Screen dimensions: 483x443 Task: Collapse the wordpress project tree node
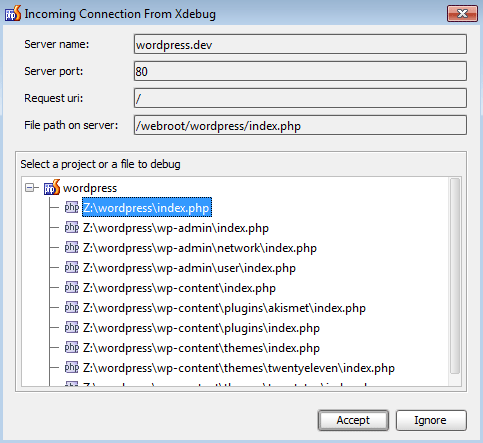tap(30, 188)
